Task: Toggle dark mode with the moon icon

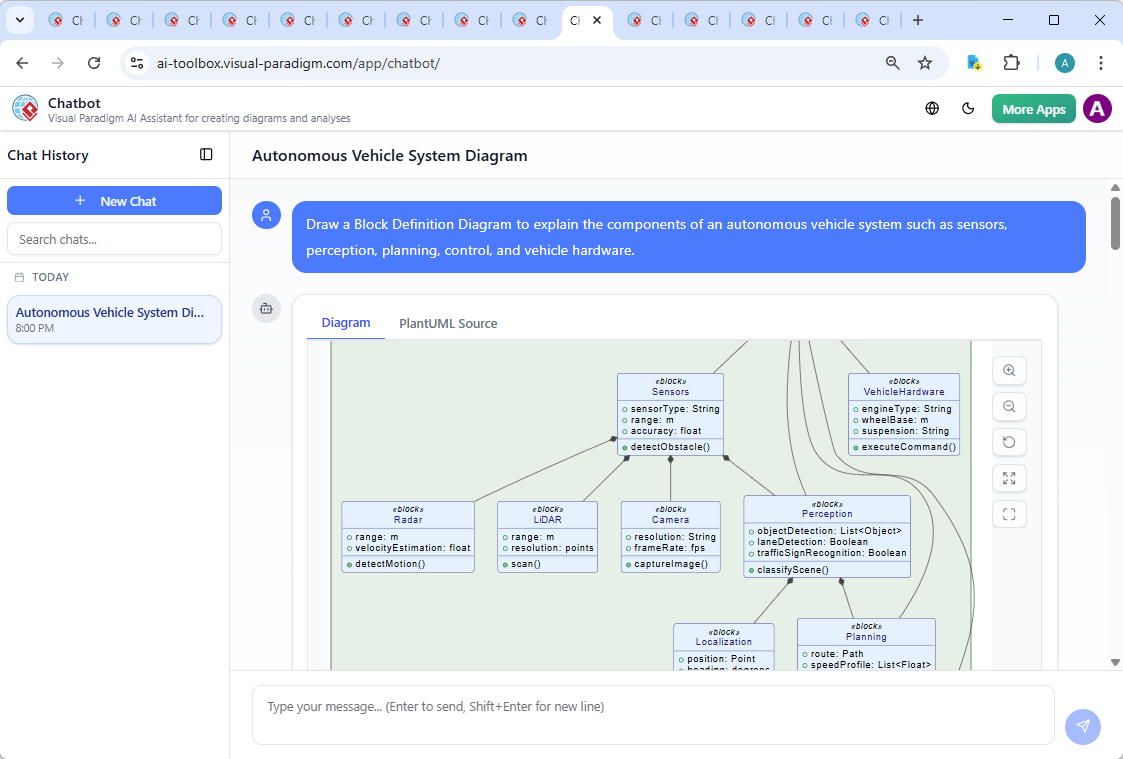Action: [x=968, y=108]
